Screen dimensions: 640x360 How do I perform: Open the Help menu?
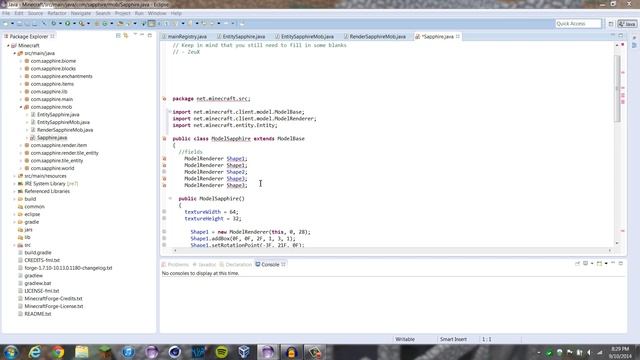click(176, 13)
